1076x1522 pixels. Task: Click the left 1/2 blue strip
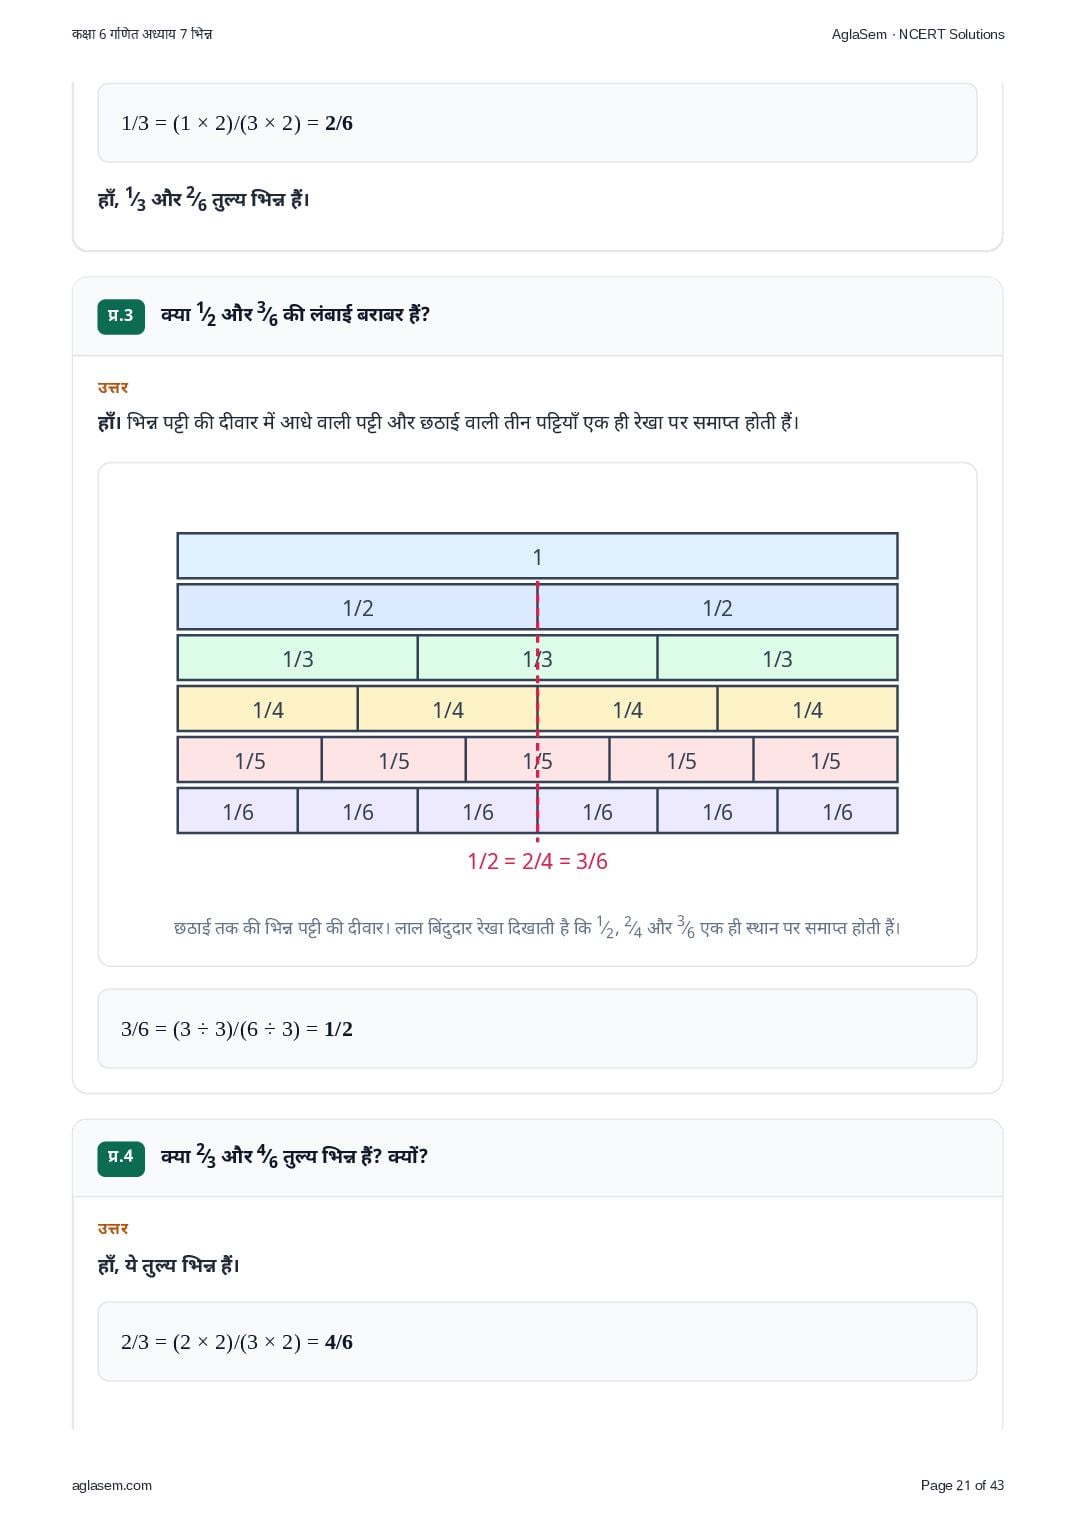357,607
